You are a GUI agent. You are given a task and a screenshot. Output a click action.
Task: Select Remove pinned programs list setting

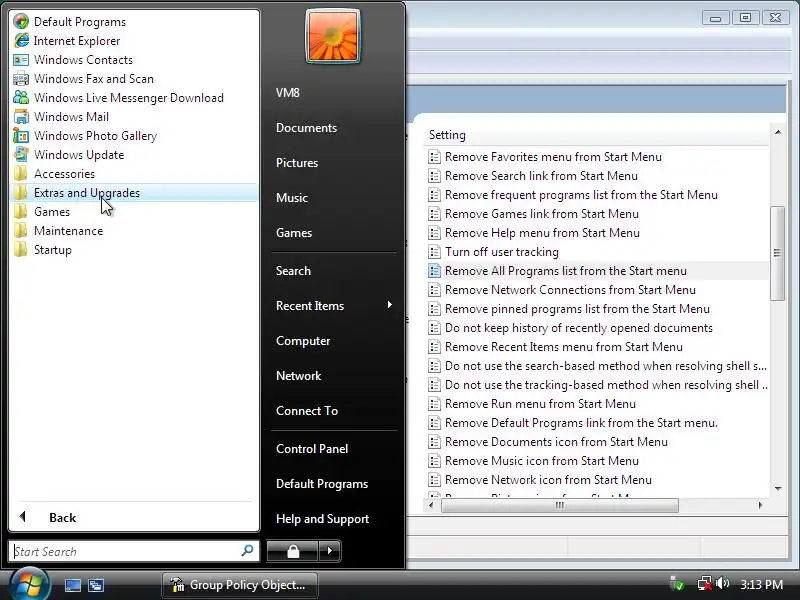point(578,309)
